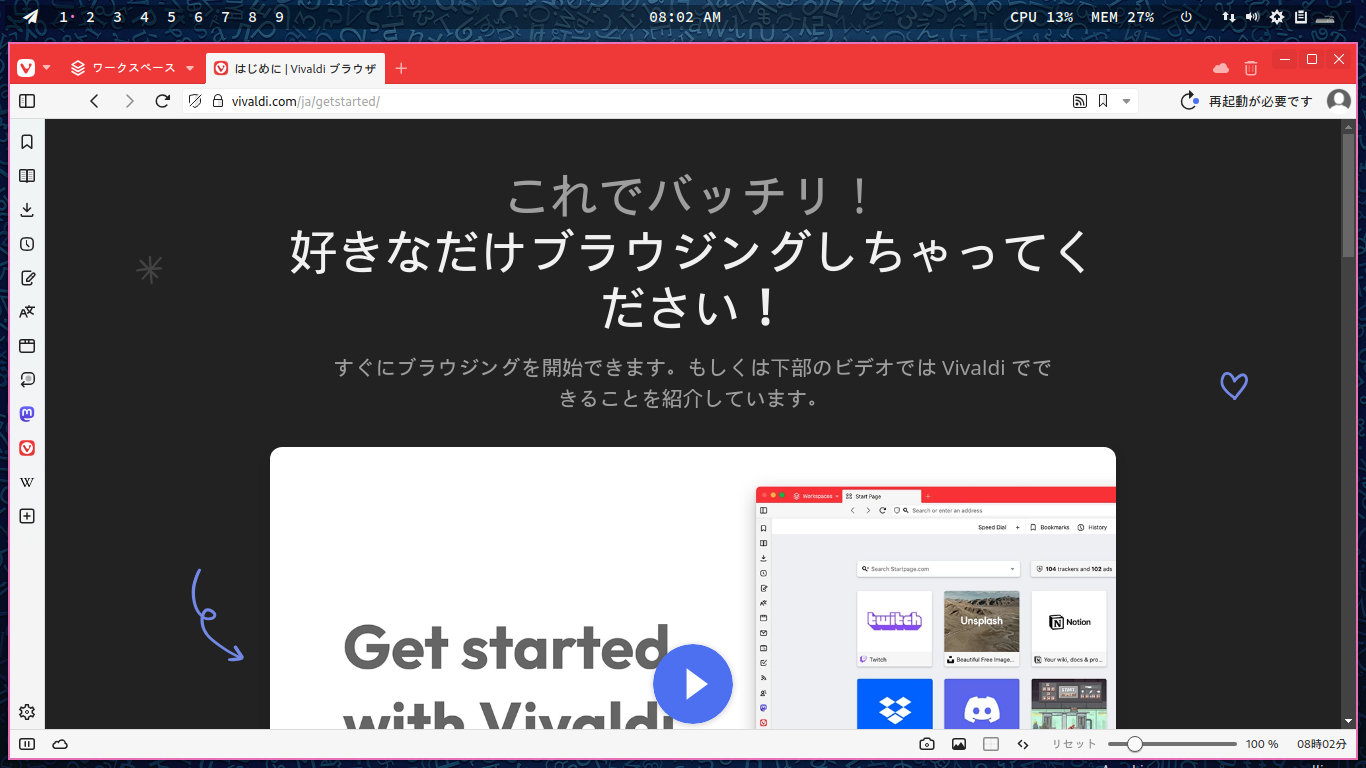Click the 100 % zoom value

[1262, 744]
